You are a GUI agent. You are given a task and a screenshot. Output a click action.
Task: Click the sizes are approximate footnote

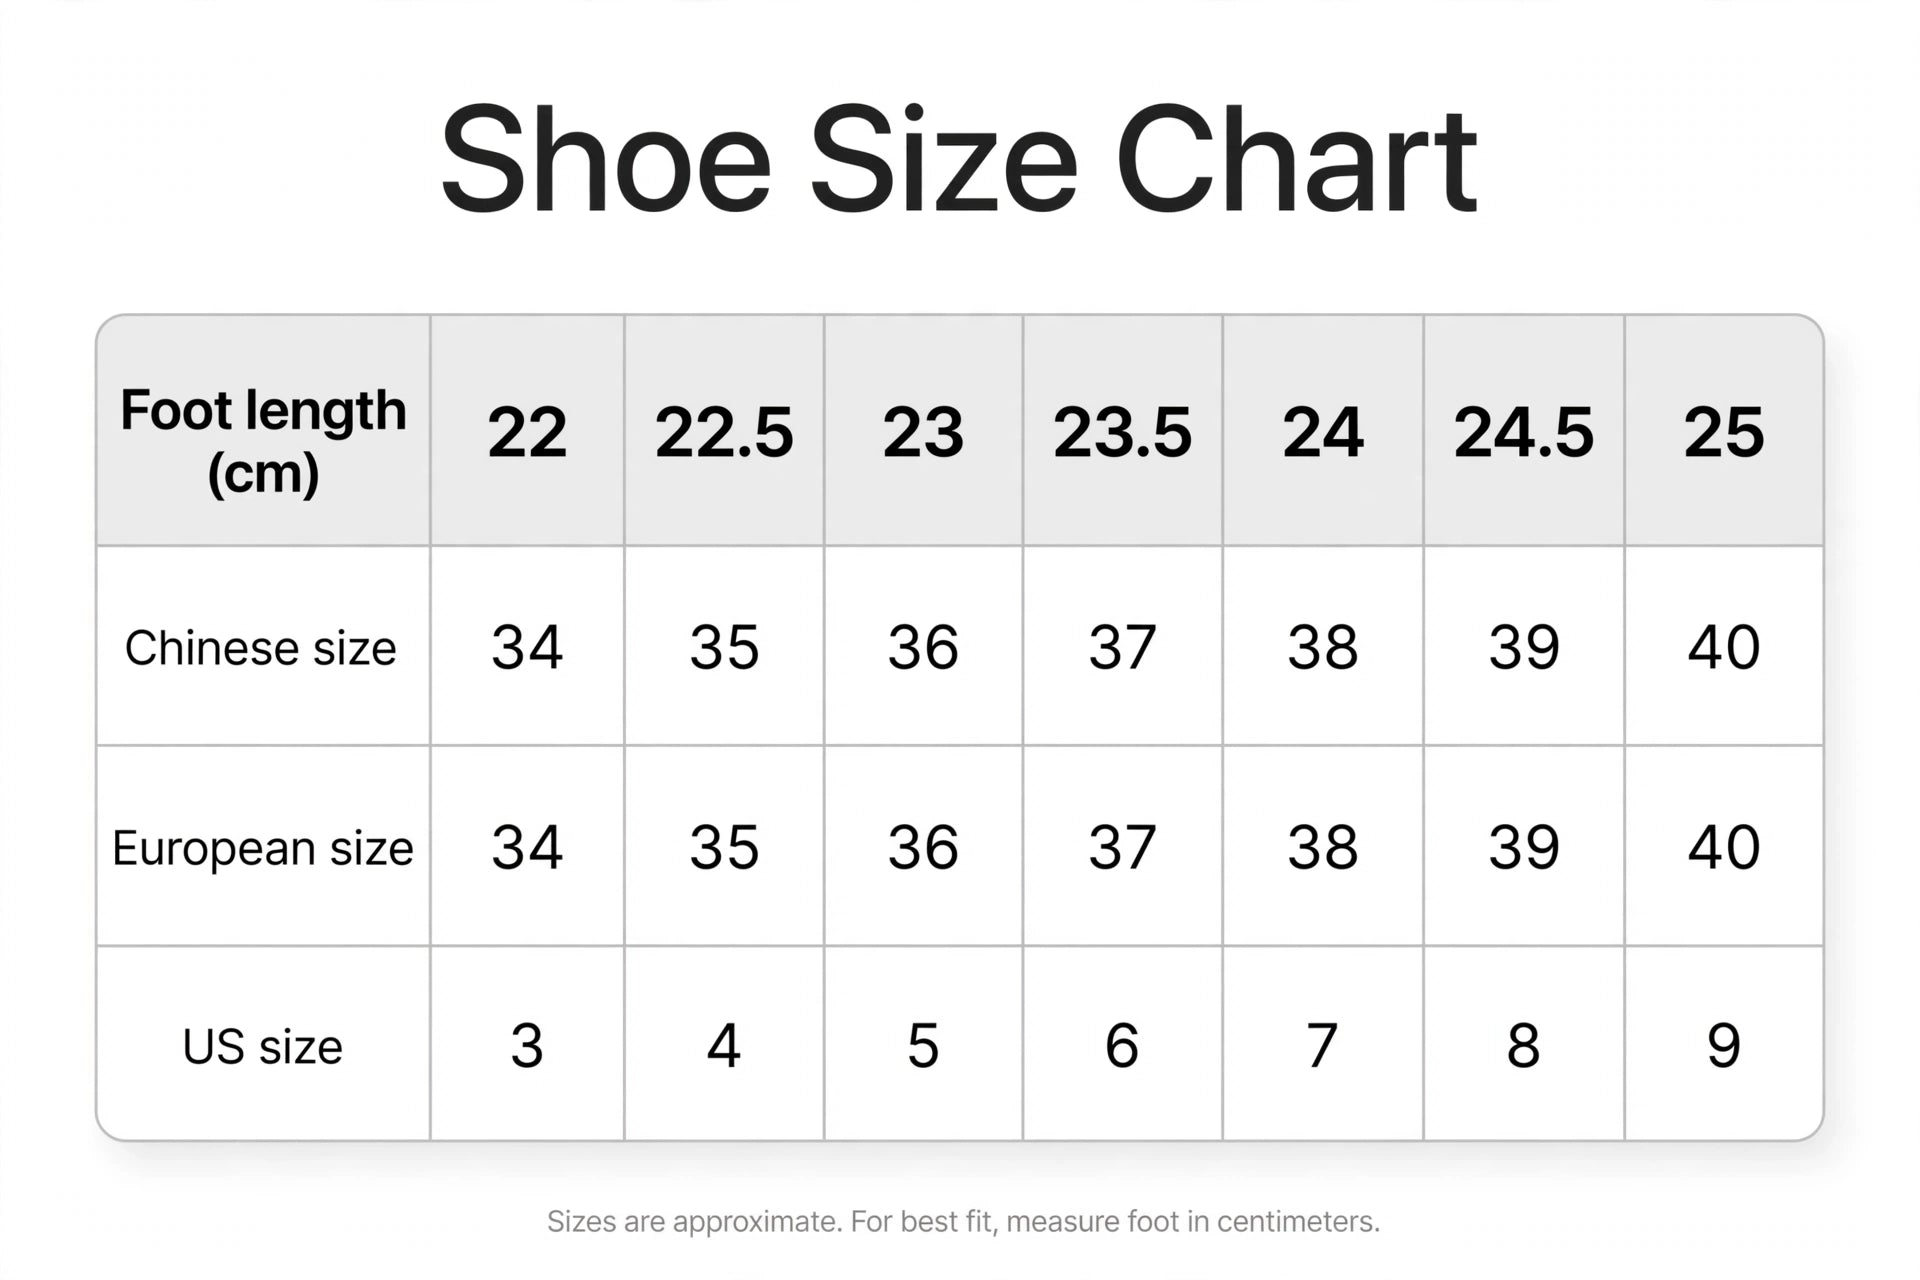pyautogui.click(x=963, y=1221)
